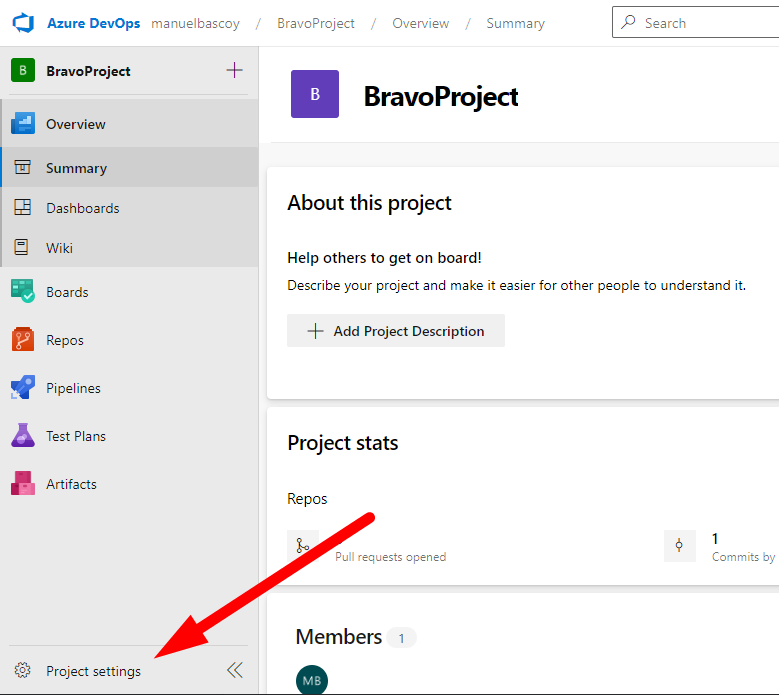Click the MB member avatar

tap(312, 681)
